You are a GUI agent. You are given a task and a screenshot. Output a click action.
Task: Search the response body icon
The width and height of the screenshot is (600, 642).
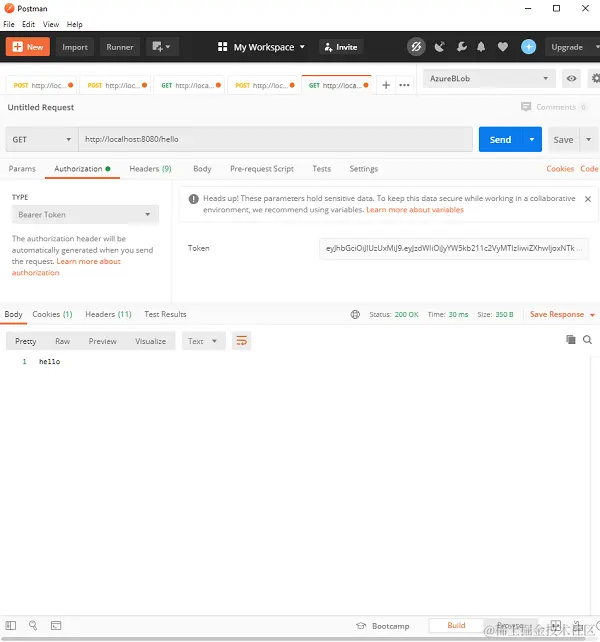587,340
